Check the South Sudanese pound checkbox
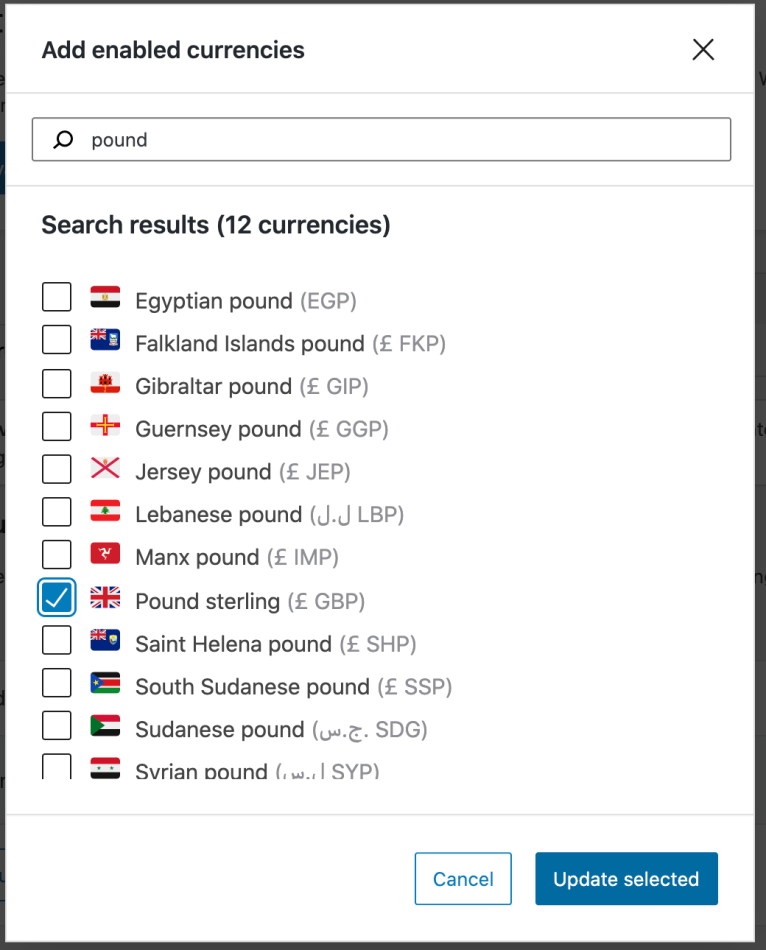This screenshot has width=766, height=950. point(57,683)
